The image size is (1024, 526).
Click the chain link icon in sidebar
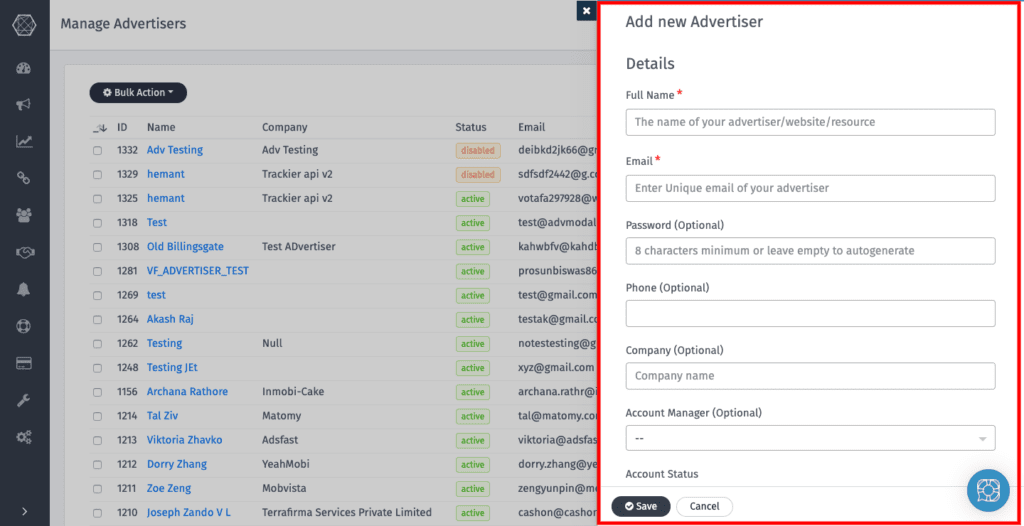(24, 178)
